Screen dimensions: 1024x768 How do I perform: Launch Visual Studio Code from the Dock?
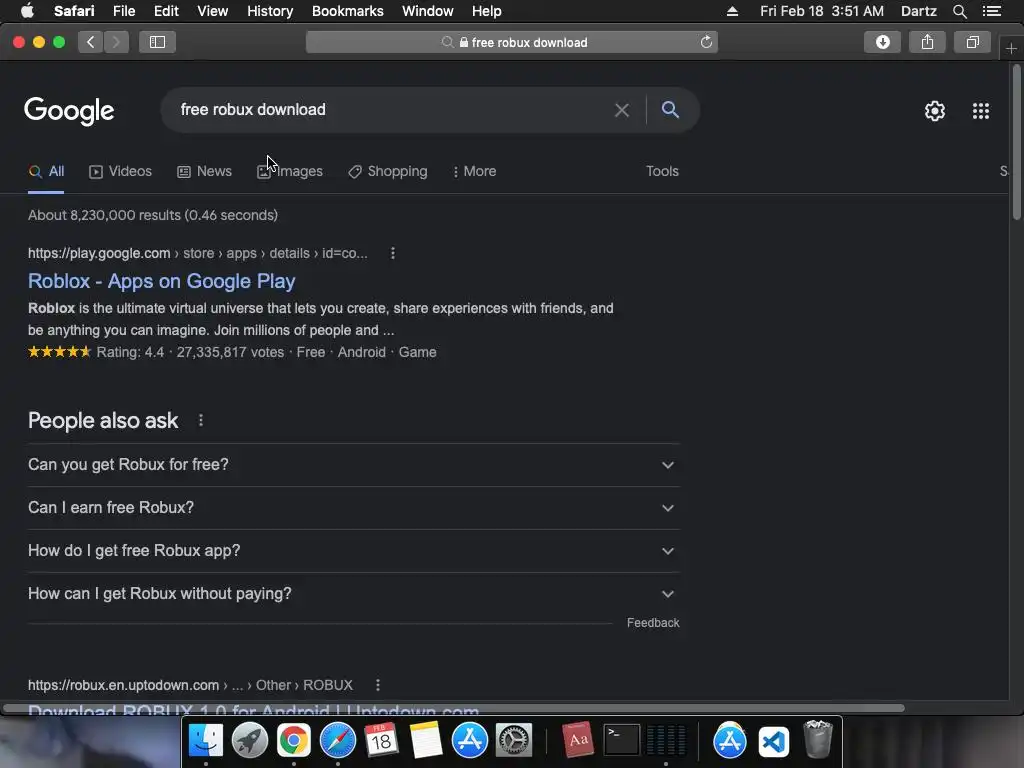(774, 741)
